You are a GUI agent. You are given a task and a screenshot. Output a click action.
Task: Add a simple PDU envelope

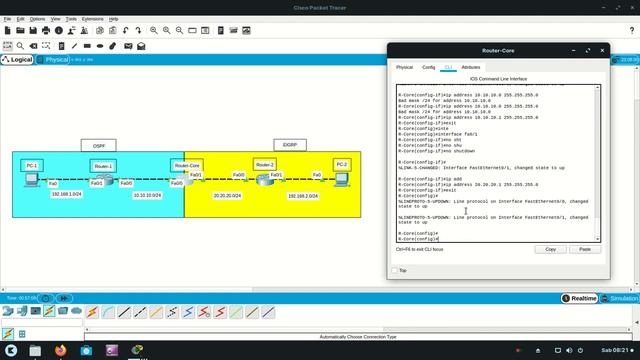[128, 46]
